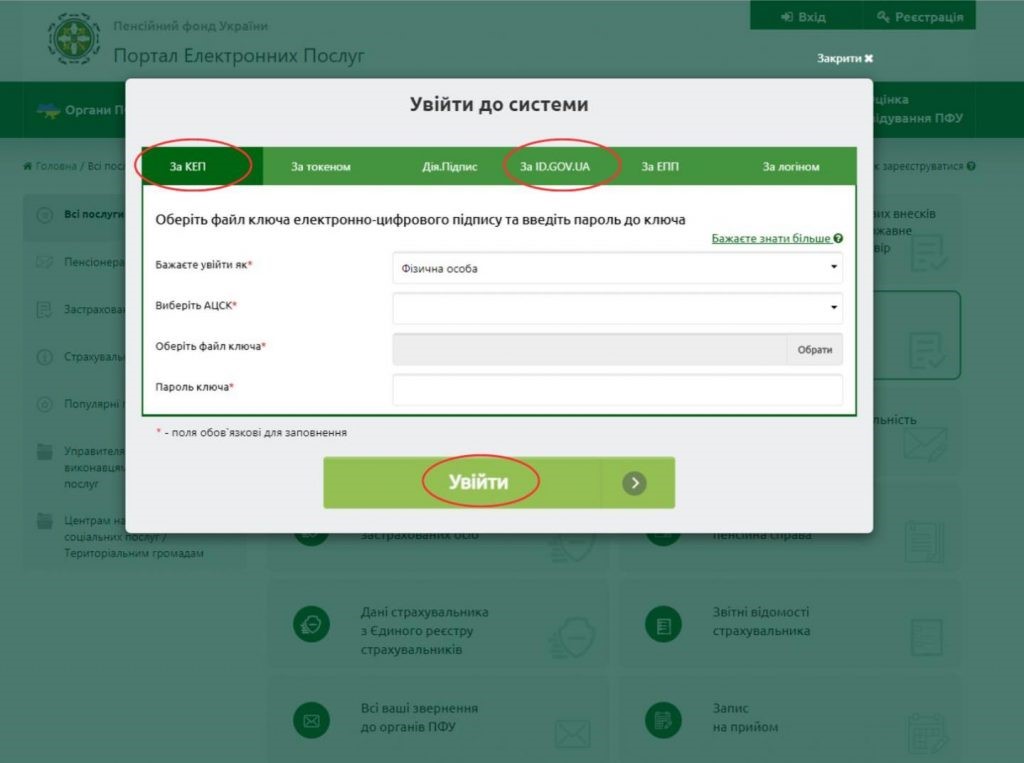The height and width of the screenshot is (763, 1024).
Task: Open the Бажаєте увійти як dropdown
Action: 617,268
